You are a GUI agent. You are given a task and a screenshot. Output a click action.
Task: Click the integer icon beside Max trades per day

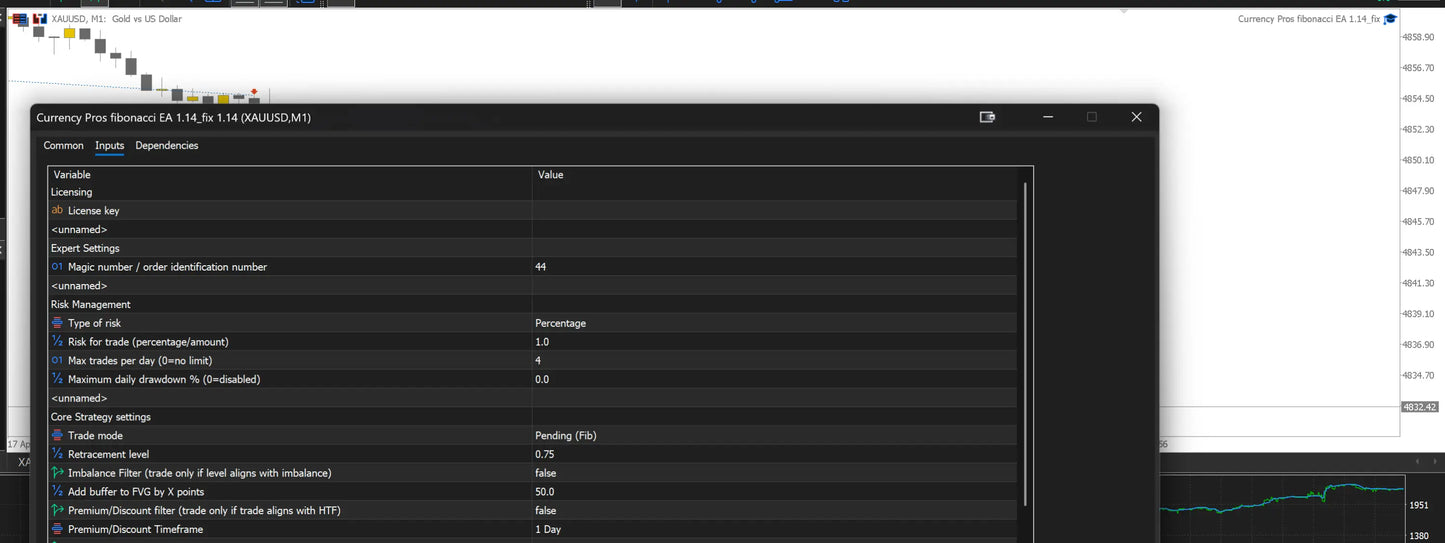[x=57, y=360]
